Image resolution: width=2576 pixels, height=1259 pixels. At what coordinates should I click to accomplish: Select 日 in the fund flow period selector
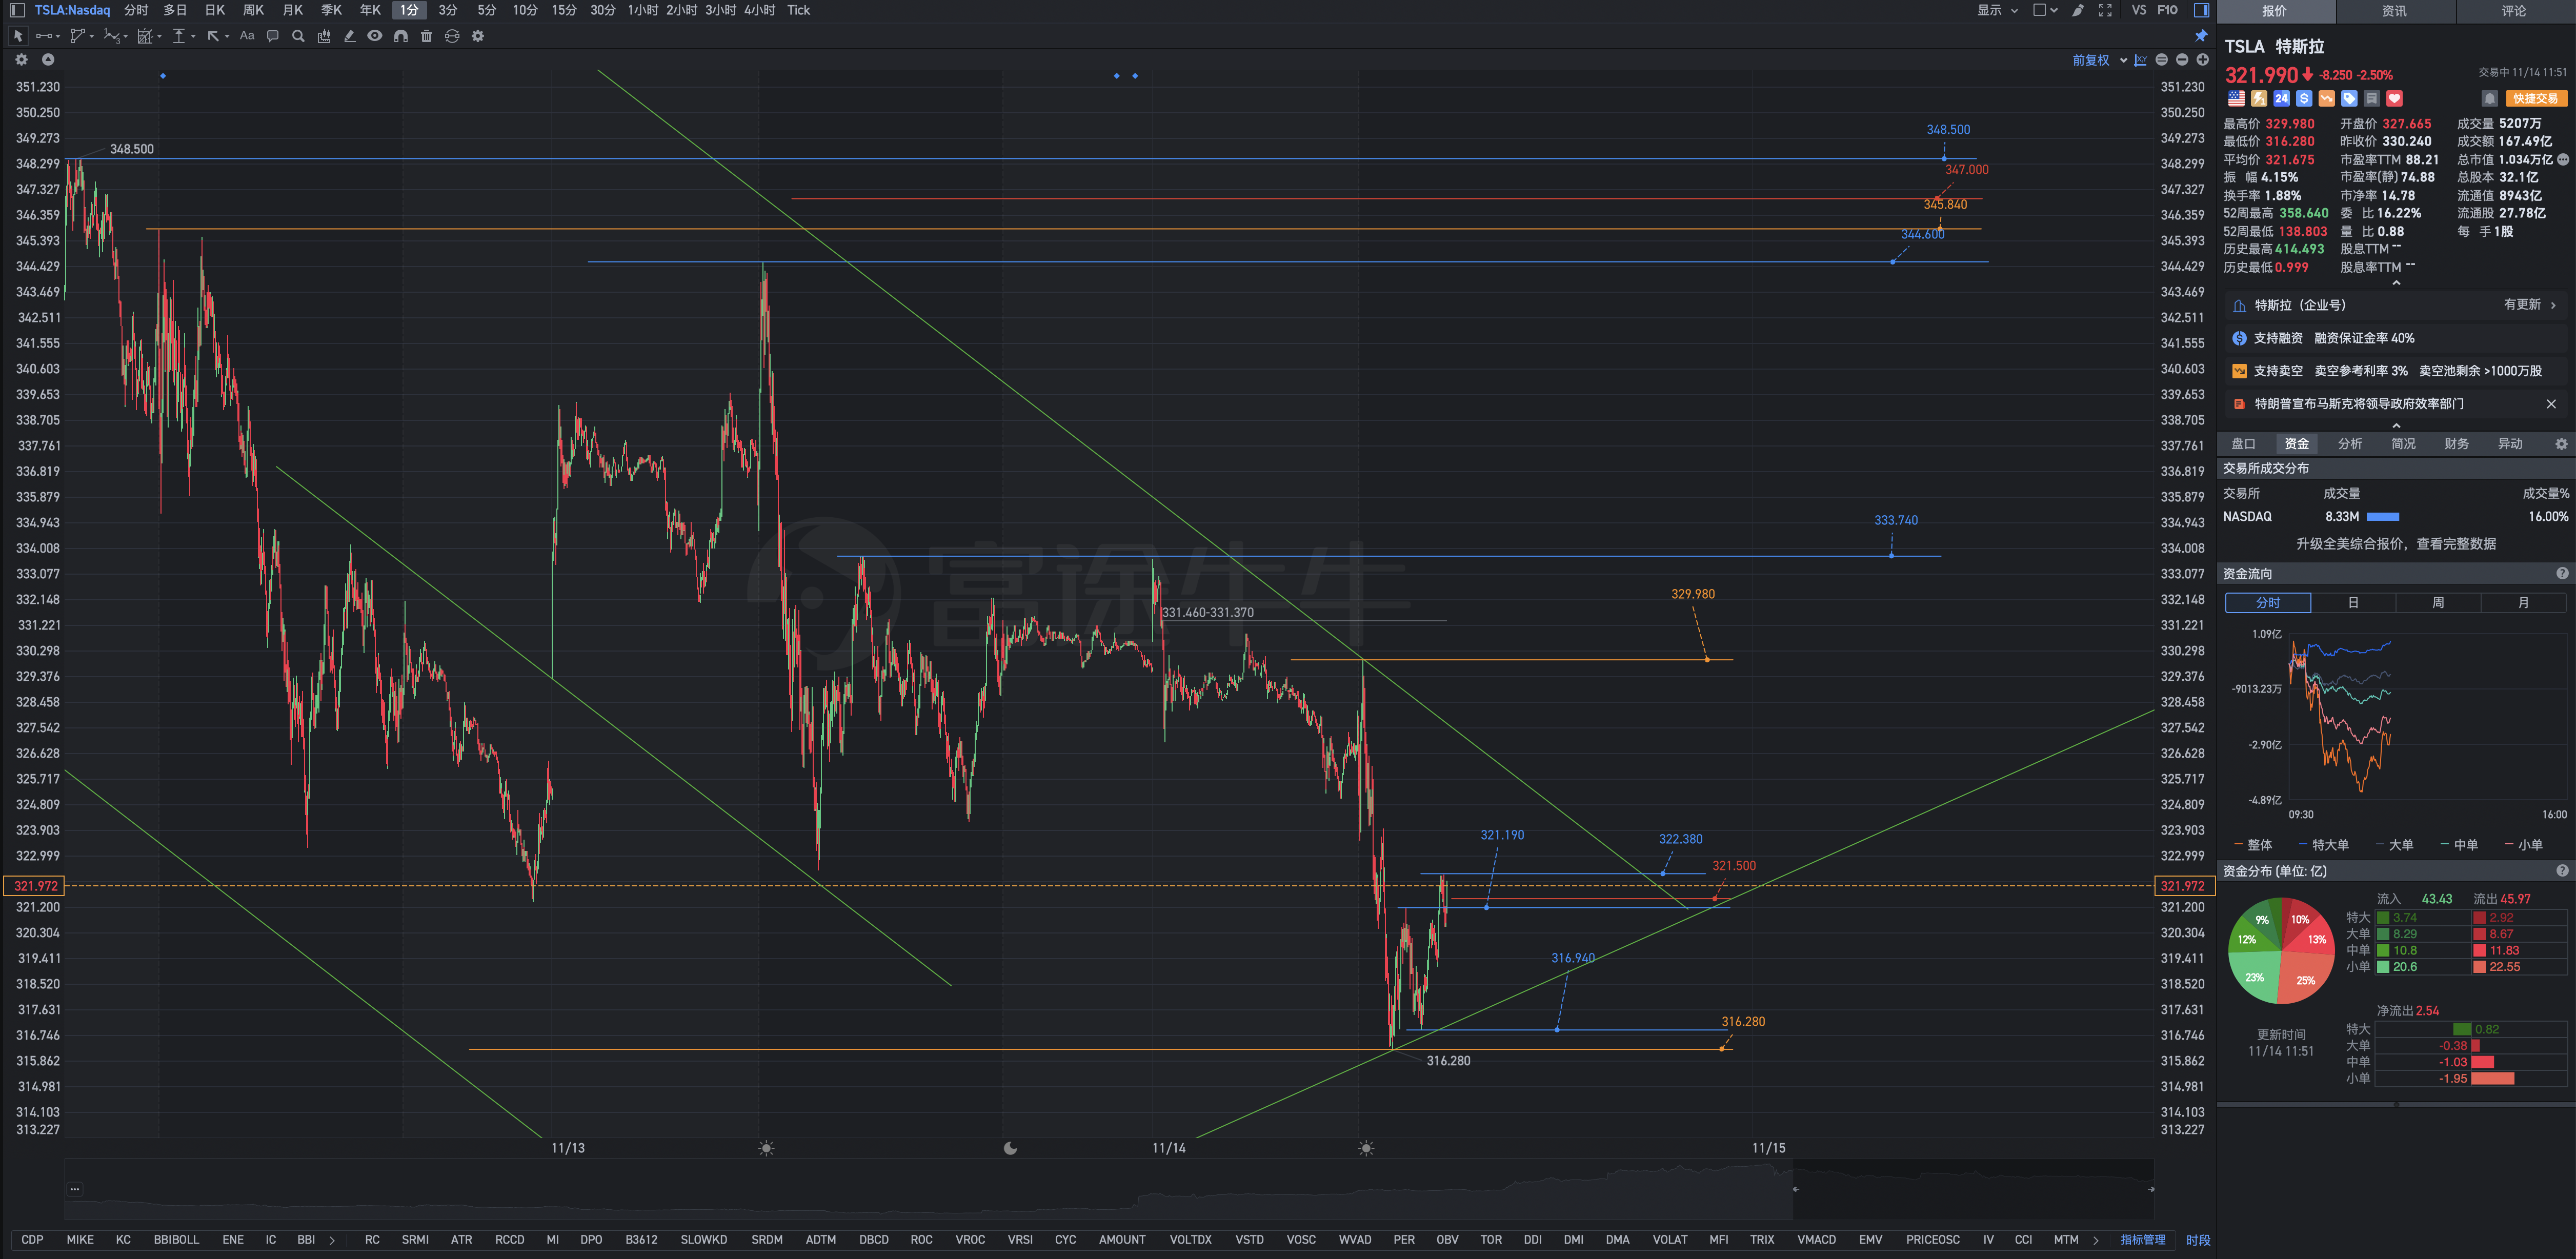(x=2353, y=603)
